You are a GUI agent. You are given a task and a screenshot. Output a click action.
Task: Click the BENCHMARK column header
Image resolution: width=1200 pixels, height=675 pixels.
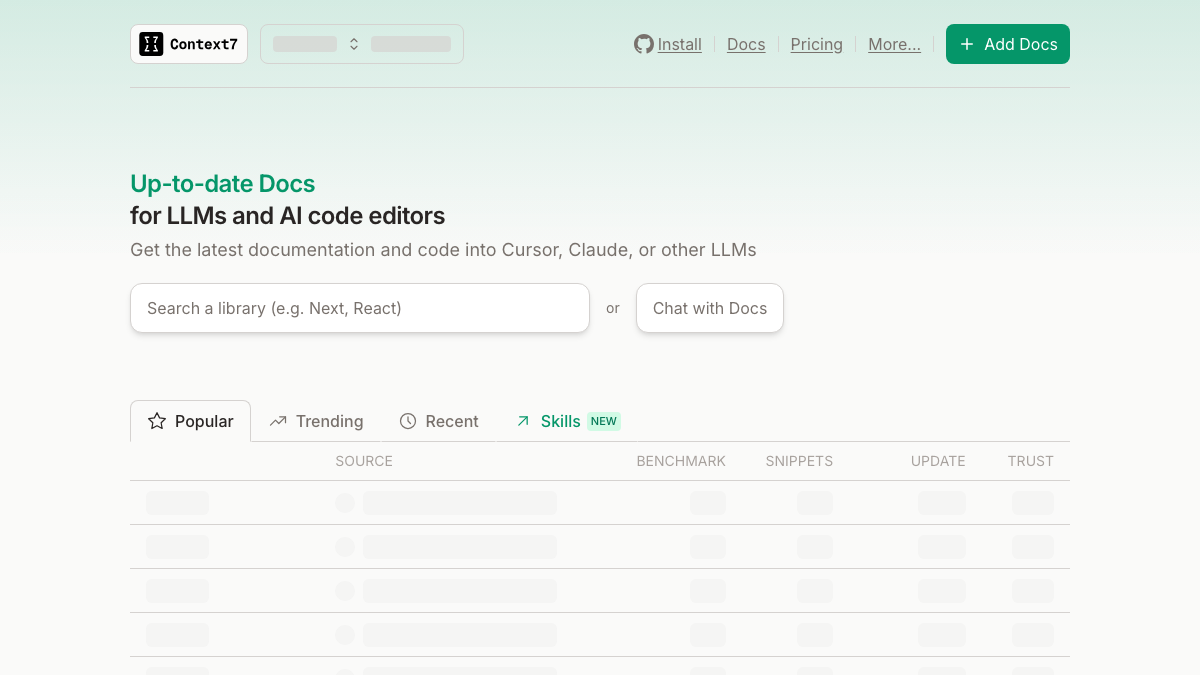(681, 461)
